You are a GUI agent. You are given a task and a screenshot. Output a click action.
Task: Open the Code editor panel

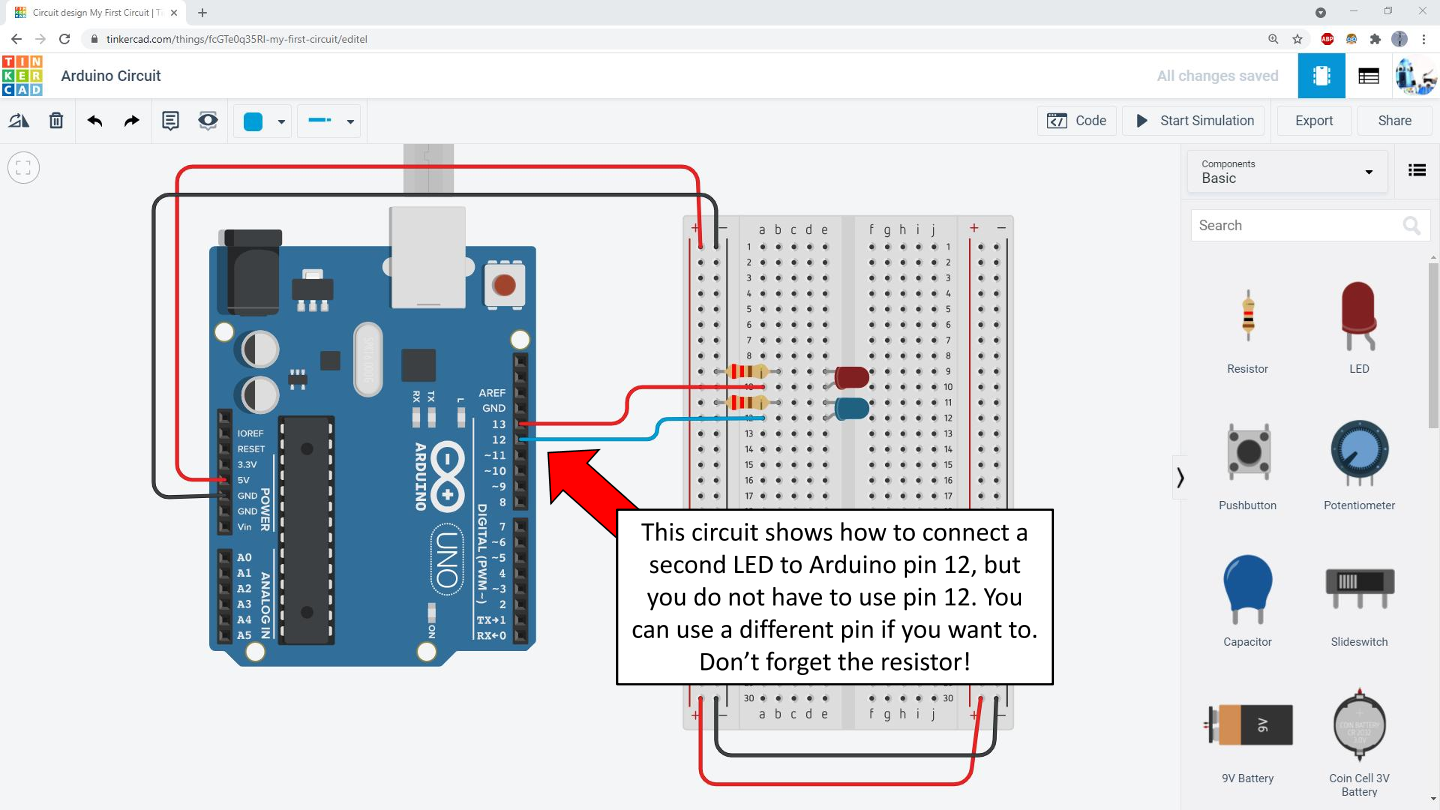tap(1076, 121)
